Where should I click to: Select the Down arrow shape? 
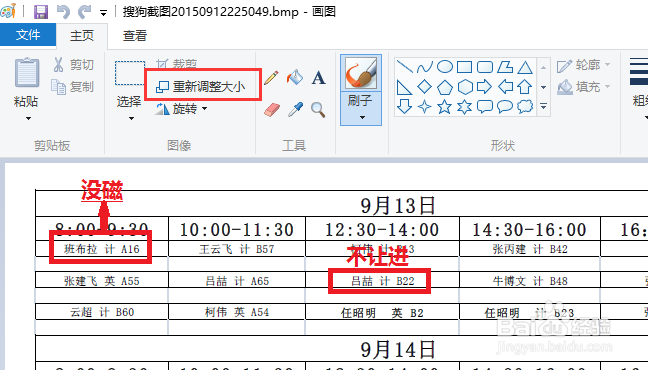pyautogui.click(x=404, y=107)
